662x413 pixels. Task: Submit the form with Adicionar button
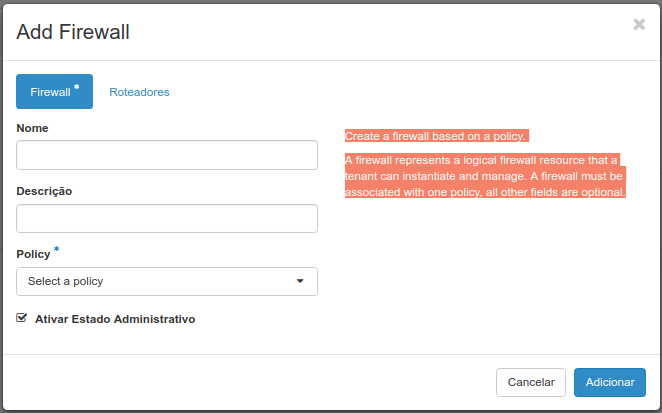(x=610, y=382)
